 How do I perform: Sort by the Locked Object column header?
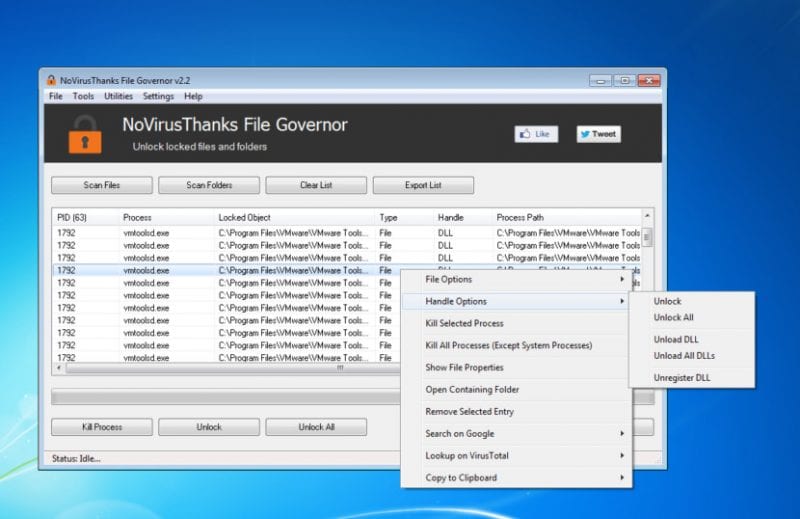coord(294,217)
